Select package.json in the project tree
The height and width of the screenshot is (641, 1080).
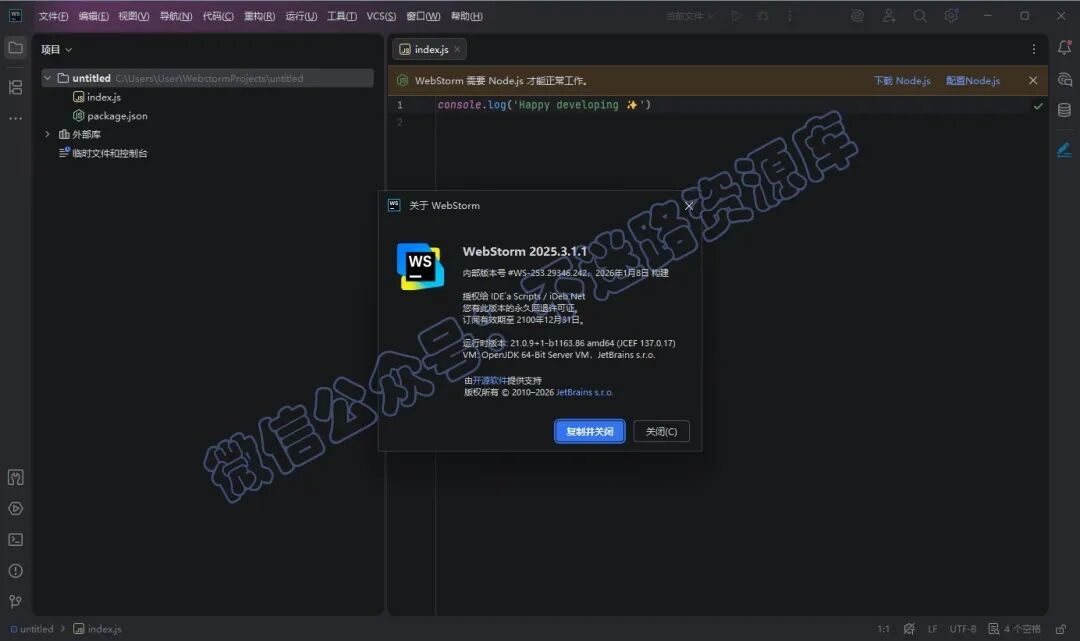coord(110,116)
